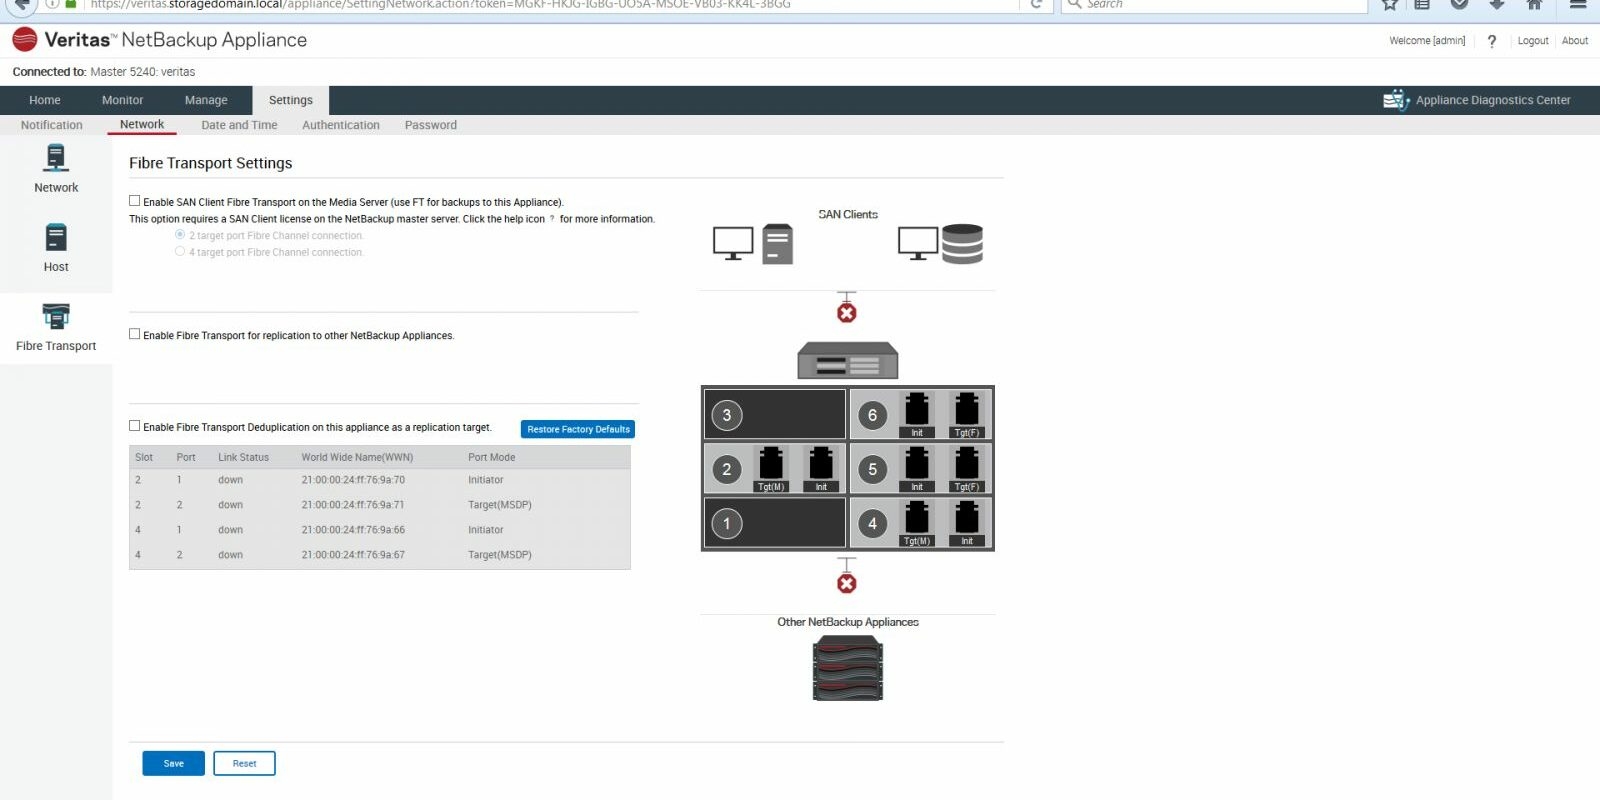Click the Veritas red logo
The width and height of the screenshot is (1600, 800).
(25, 40)
